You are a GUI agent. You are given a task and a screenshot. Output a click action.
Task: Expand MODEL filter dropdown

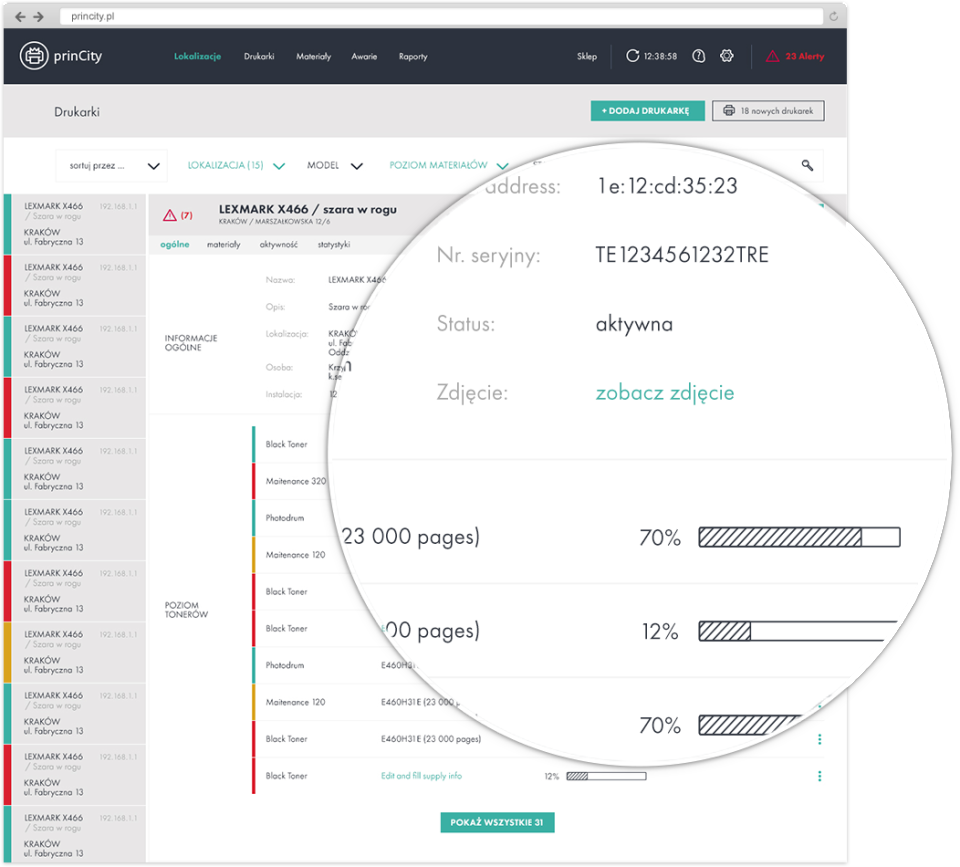(x=335, y=165)
